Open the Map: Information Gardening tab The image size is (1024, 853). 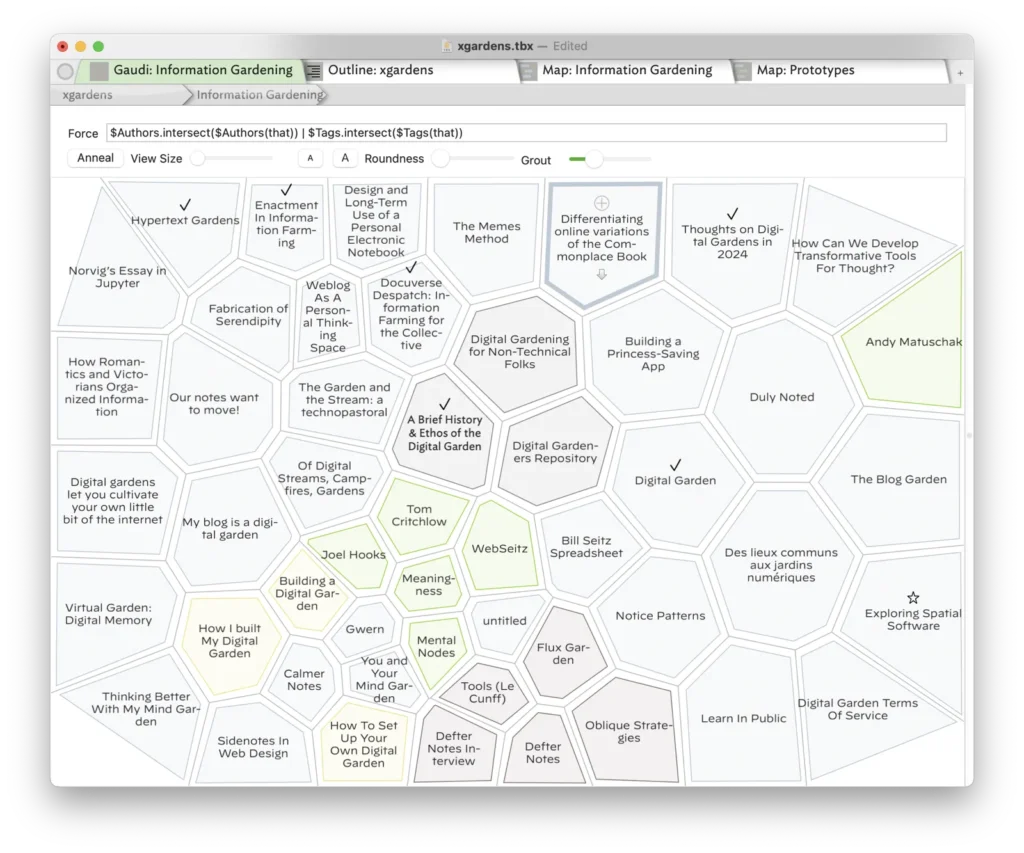626,70
